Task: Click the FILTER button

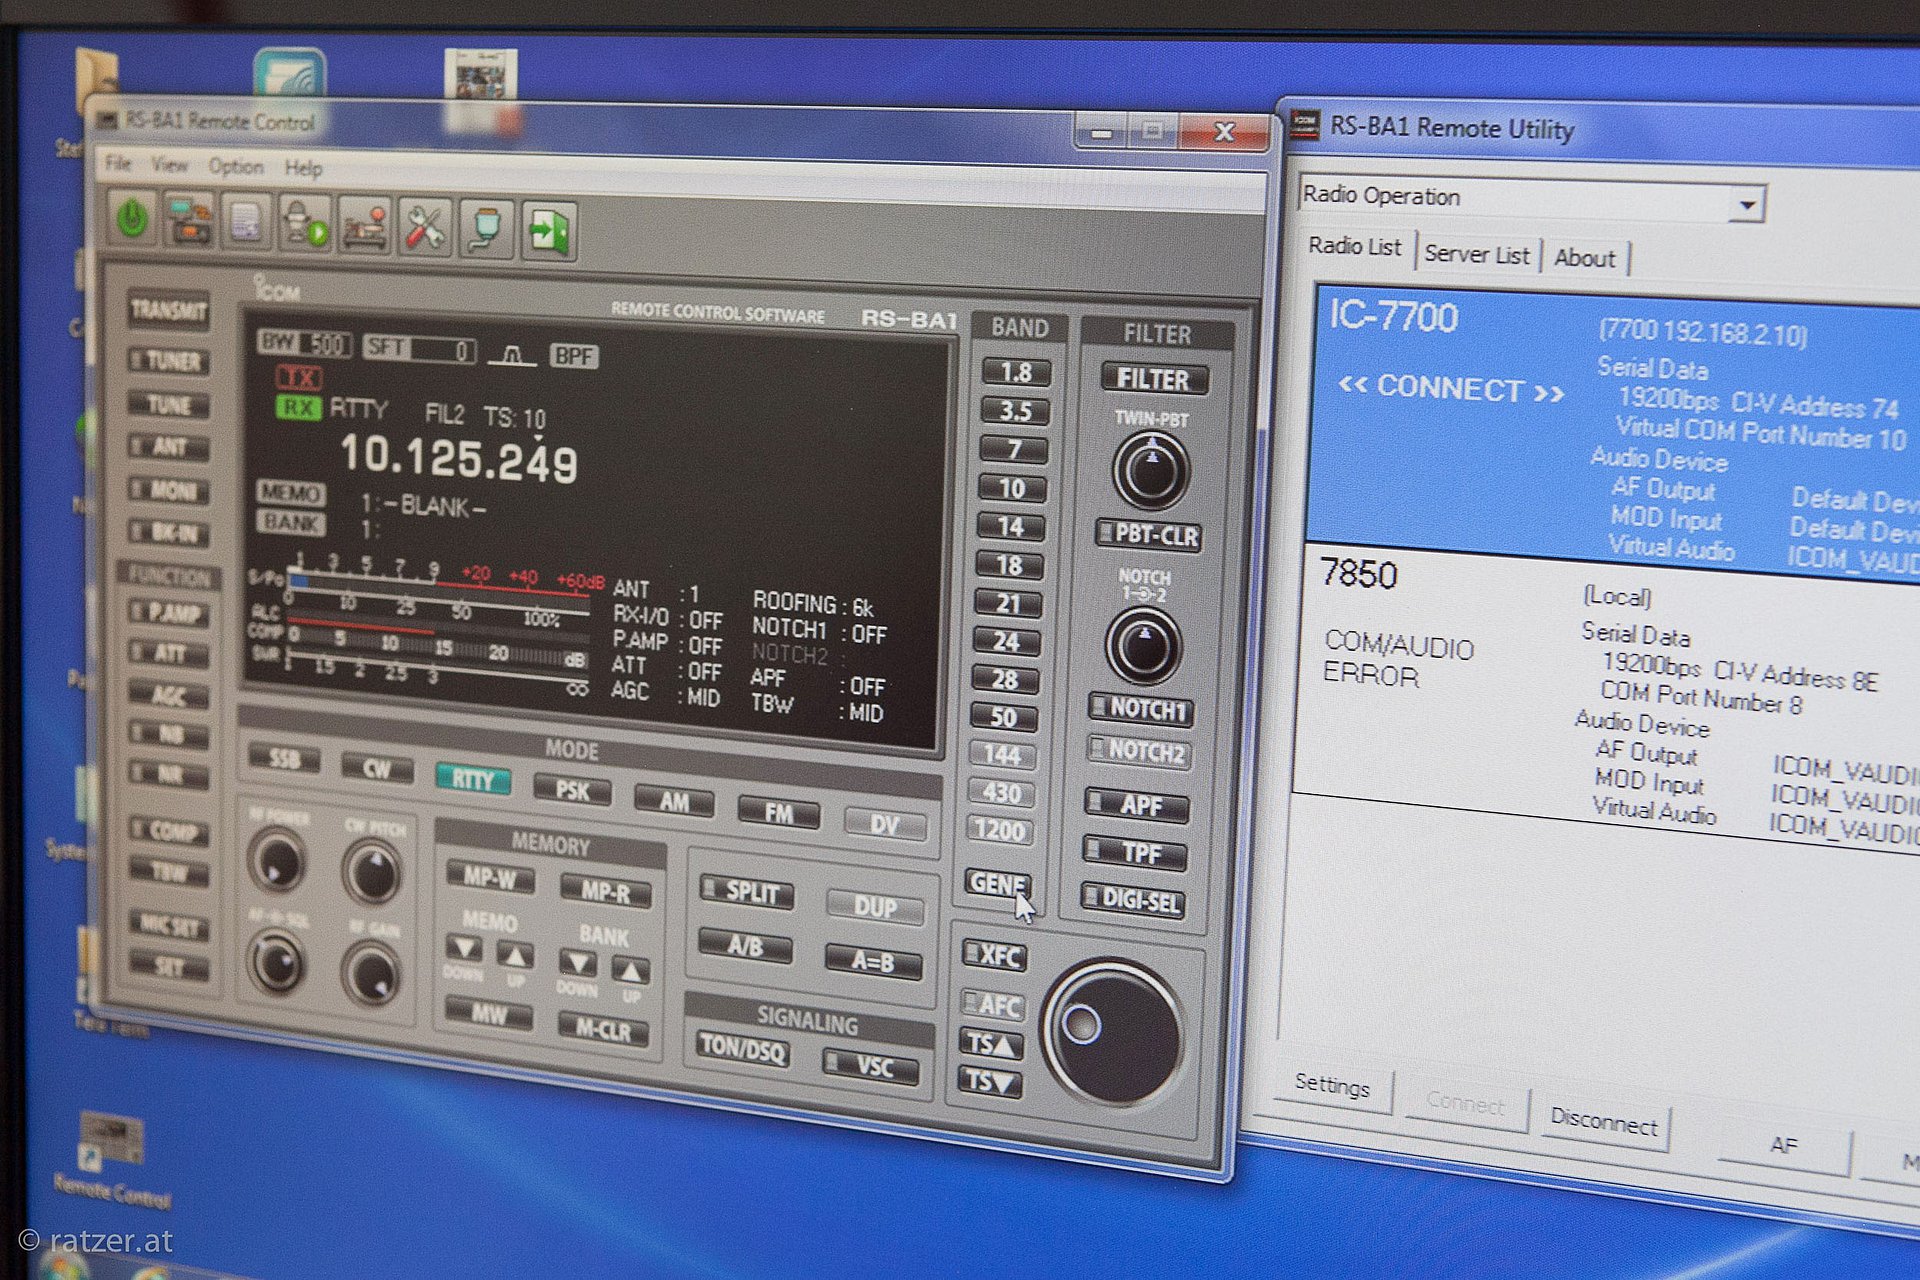Action: click(1154, 379)
